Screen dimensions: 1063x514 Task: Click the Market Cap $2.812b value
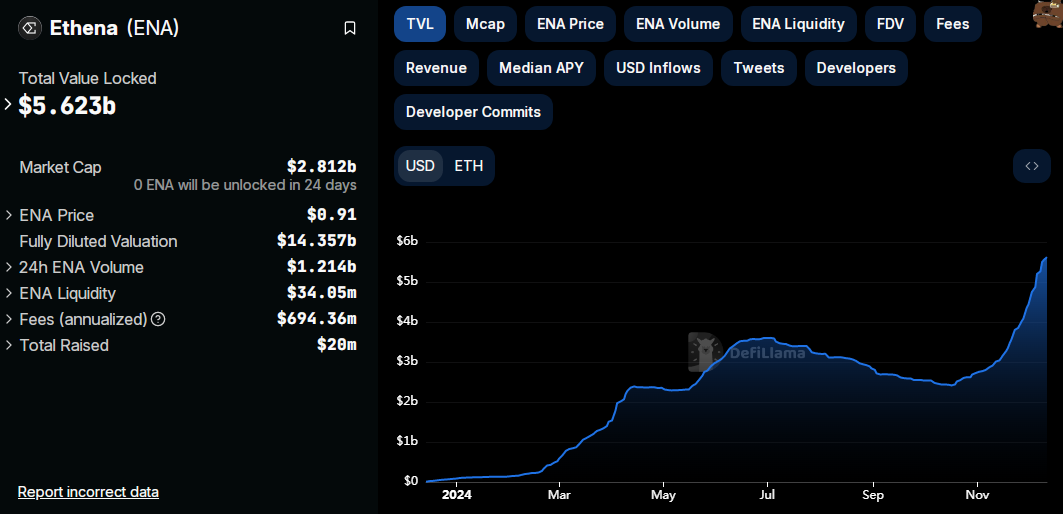click(321, 166)
